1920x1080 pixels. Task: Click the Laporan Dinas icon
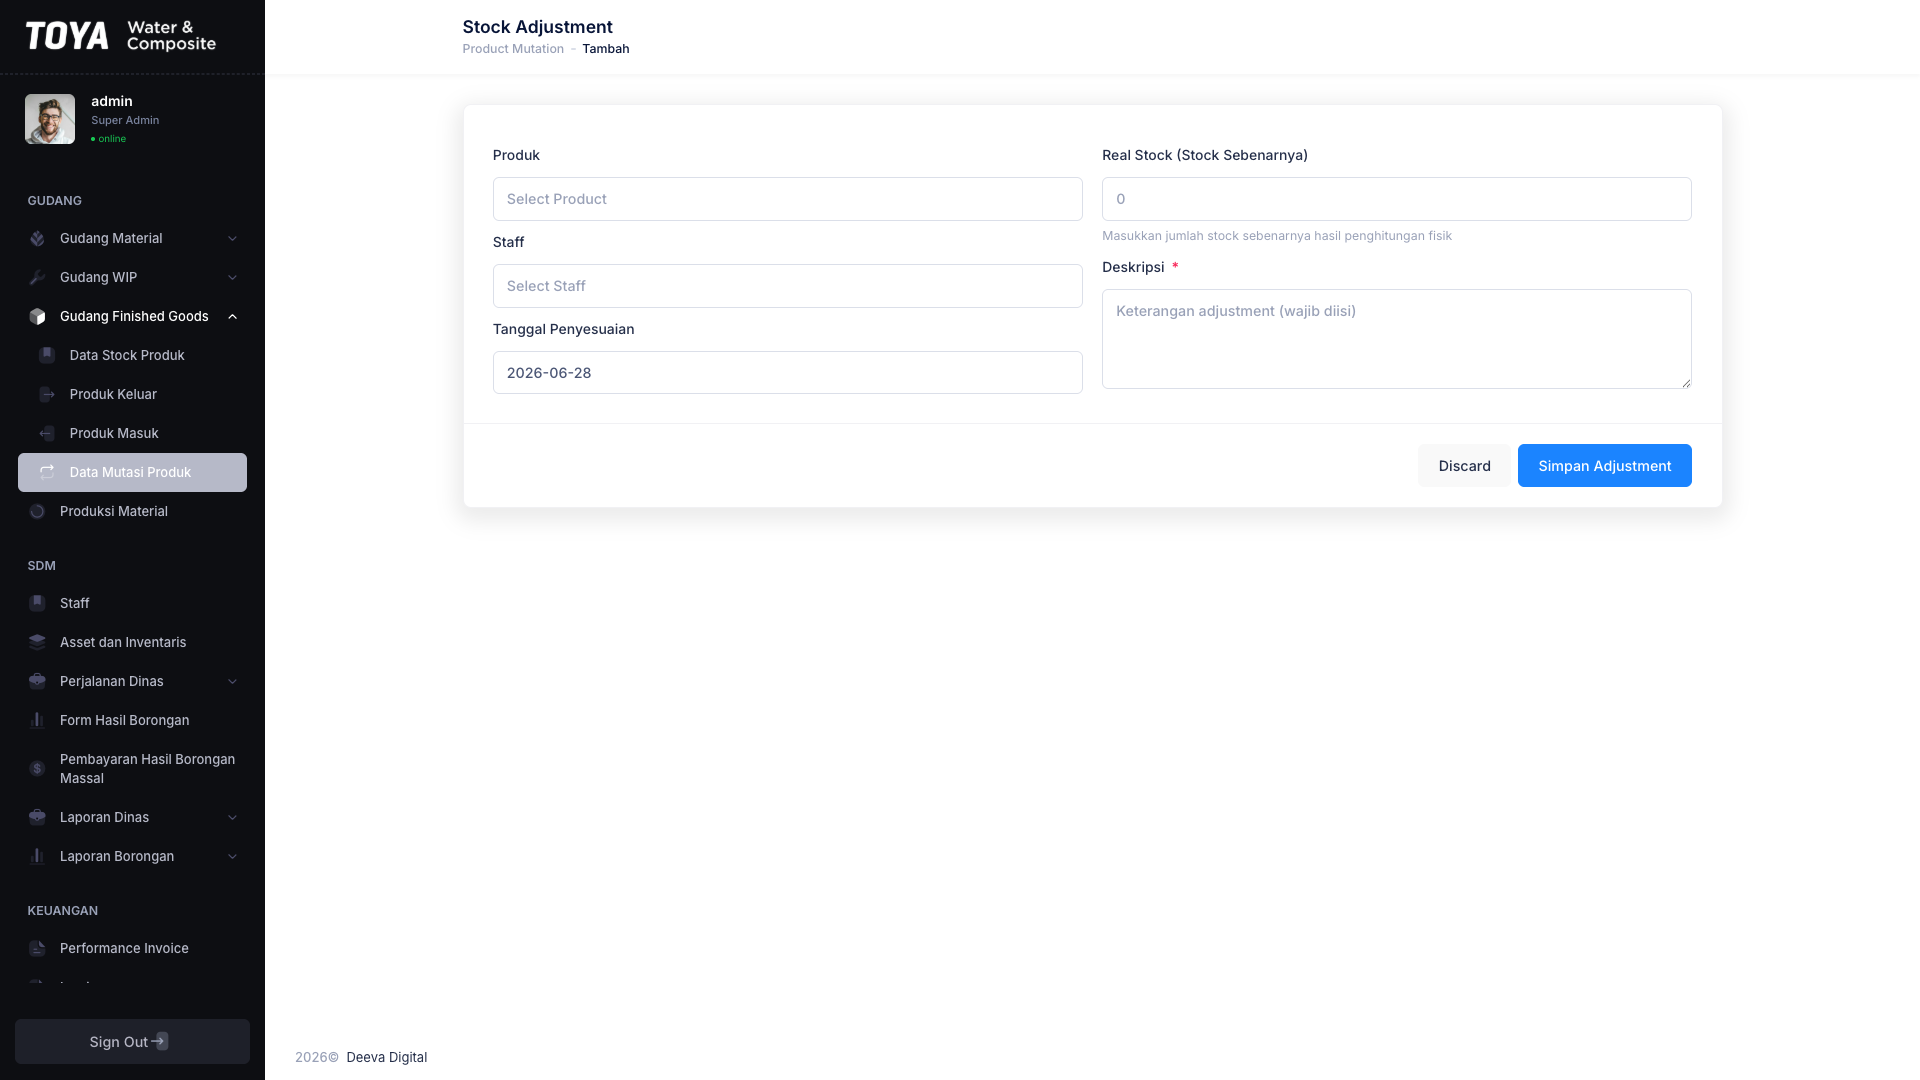37,817
